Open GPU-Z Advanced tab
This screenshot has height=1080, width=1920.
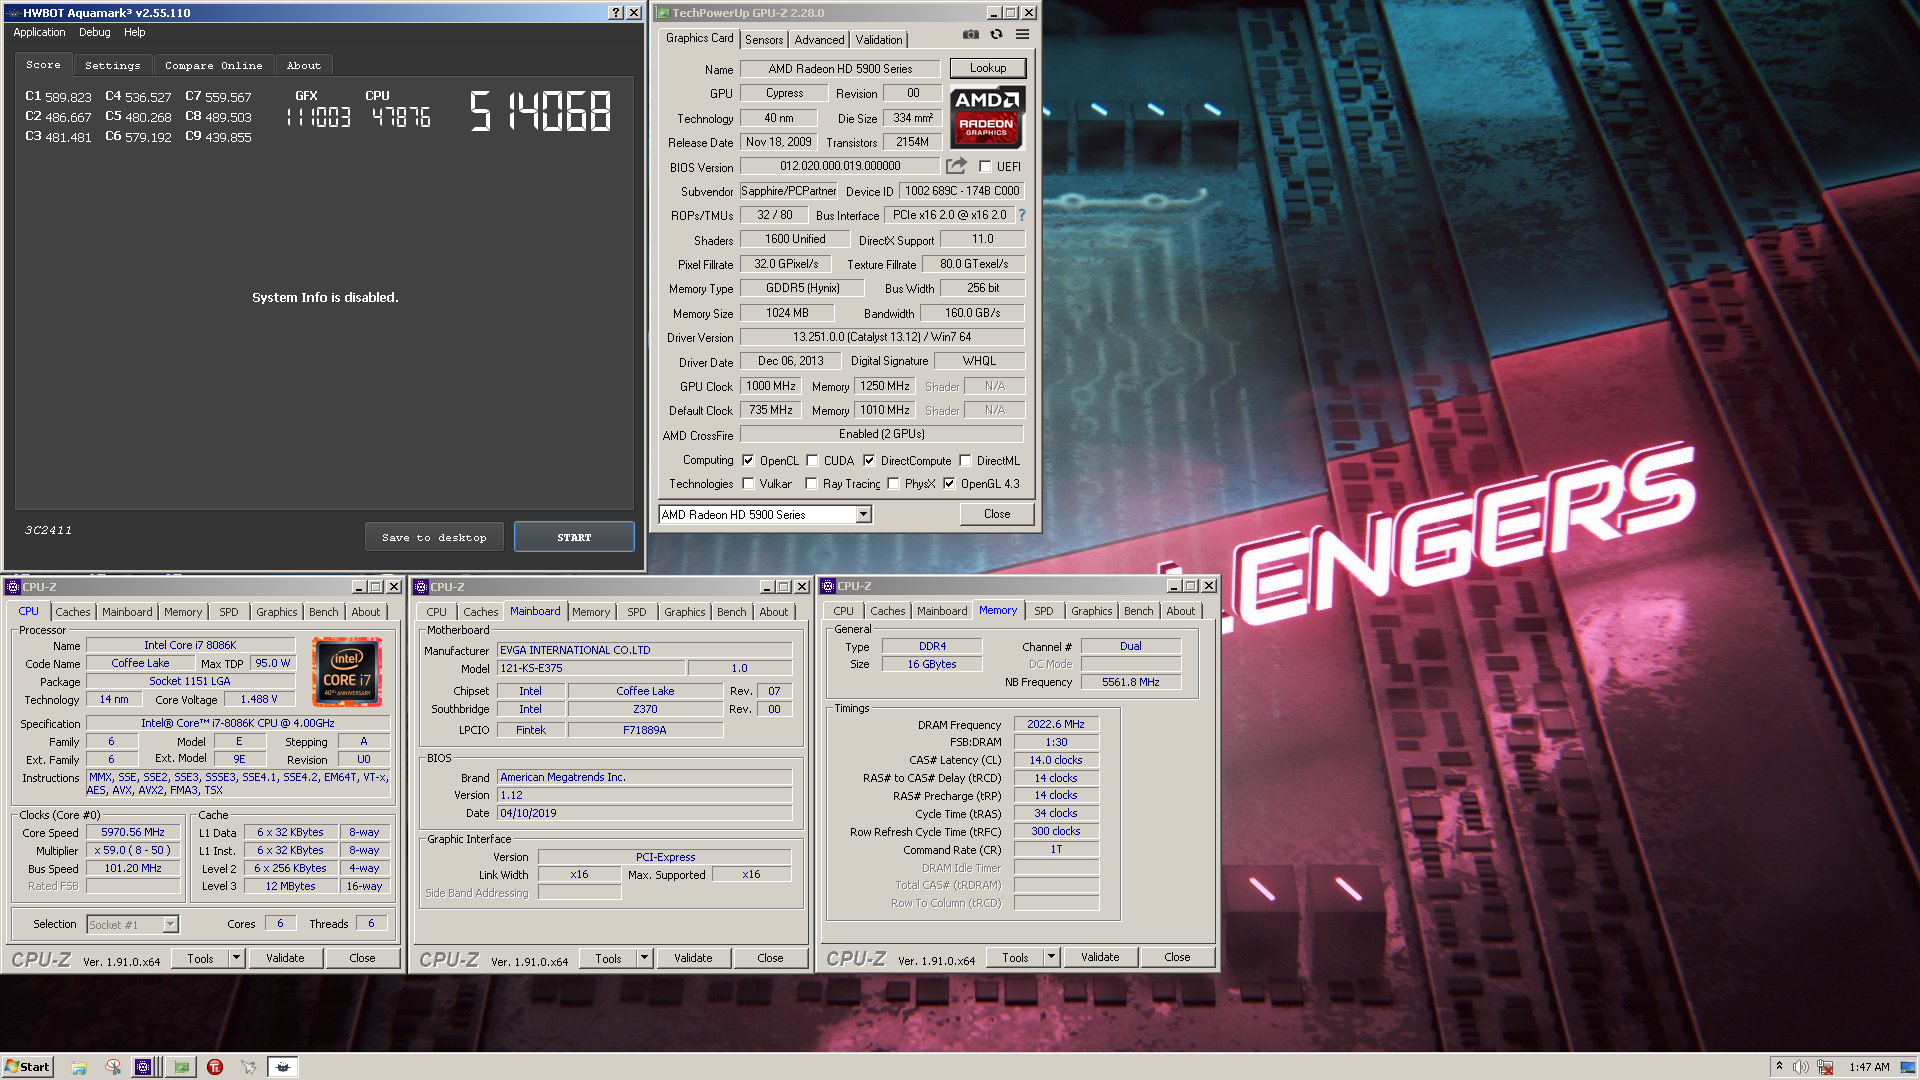point(819,40)
